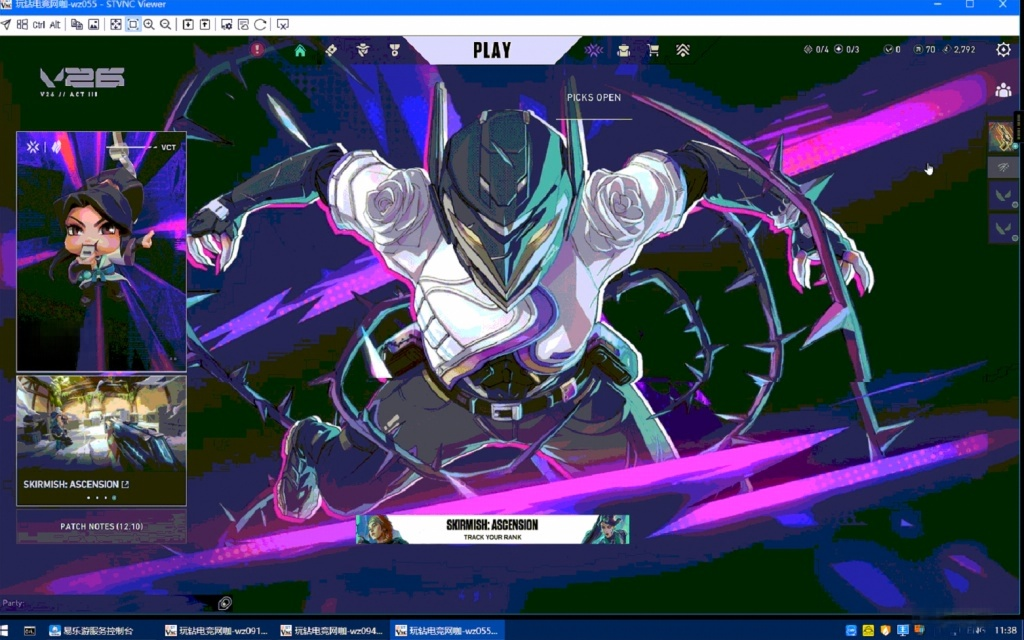
Task: Open the PATCH NOTES (12.10) button
Action: [x=101, y=526]
